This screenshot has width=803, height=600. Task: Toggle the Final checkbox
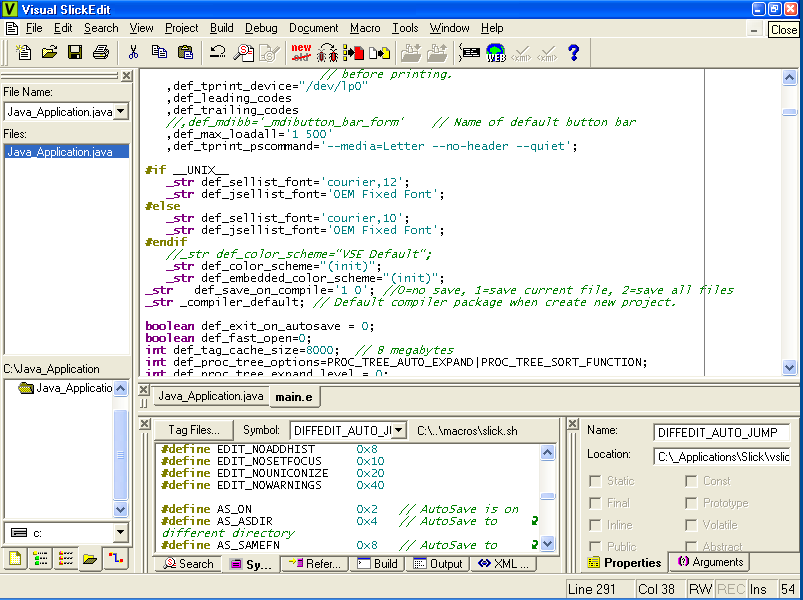click(595, 503)
